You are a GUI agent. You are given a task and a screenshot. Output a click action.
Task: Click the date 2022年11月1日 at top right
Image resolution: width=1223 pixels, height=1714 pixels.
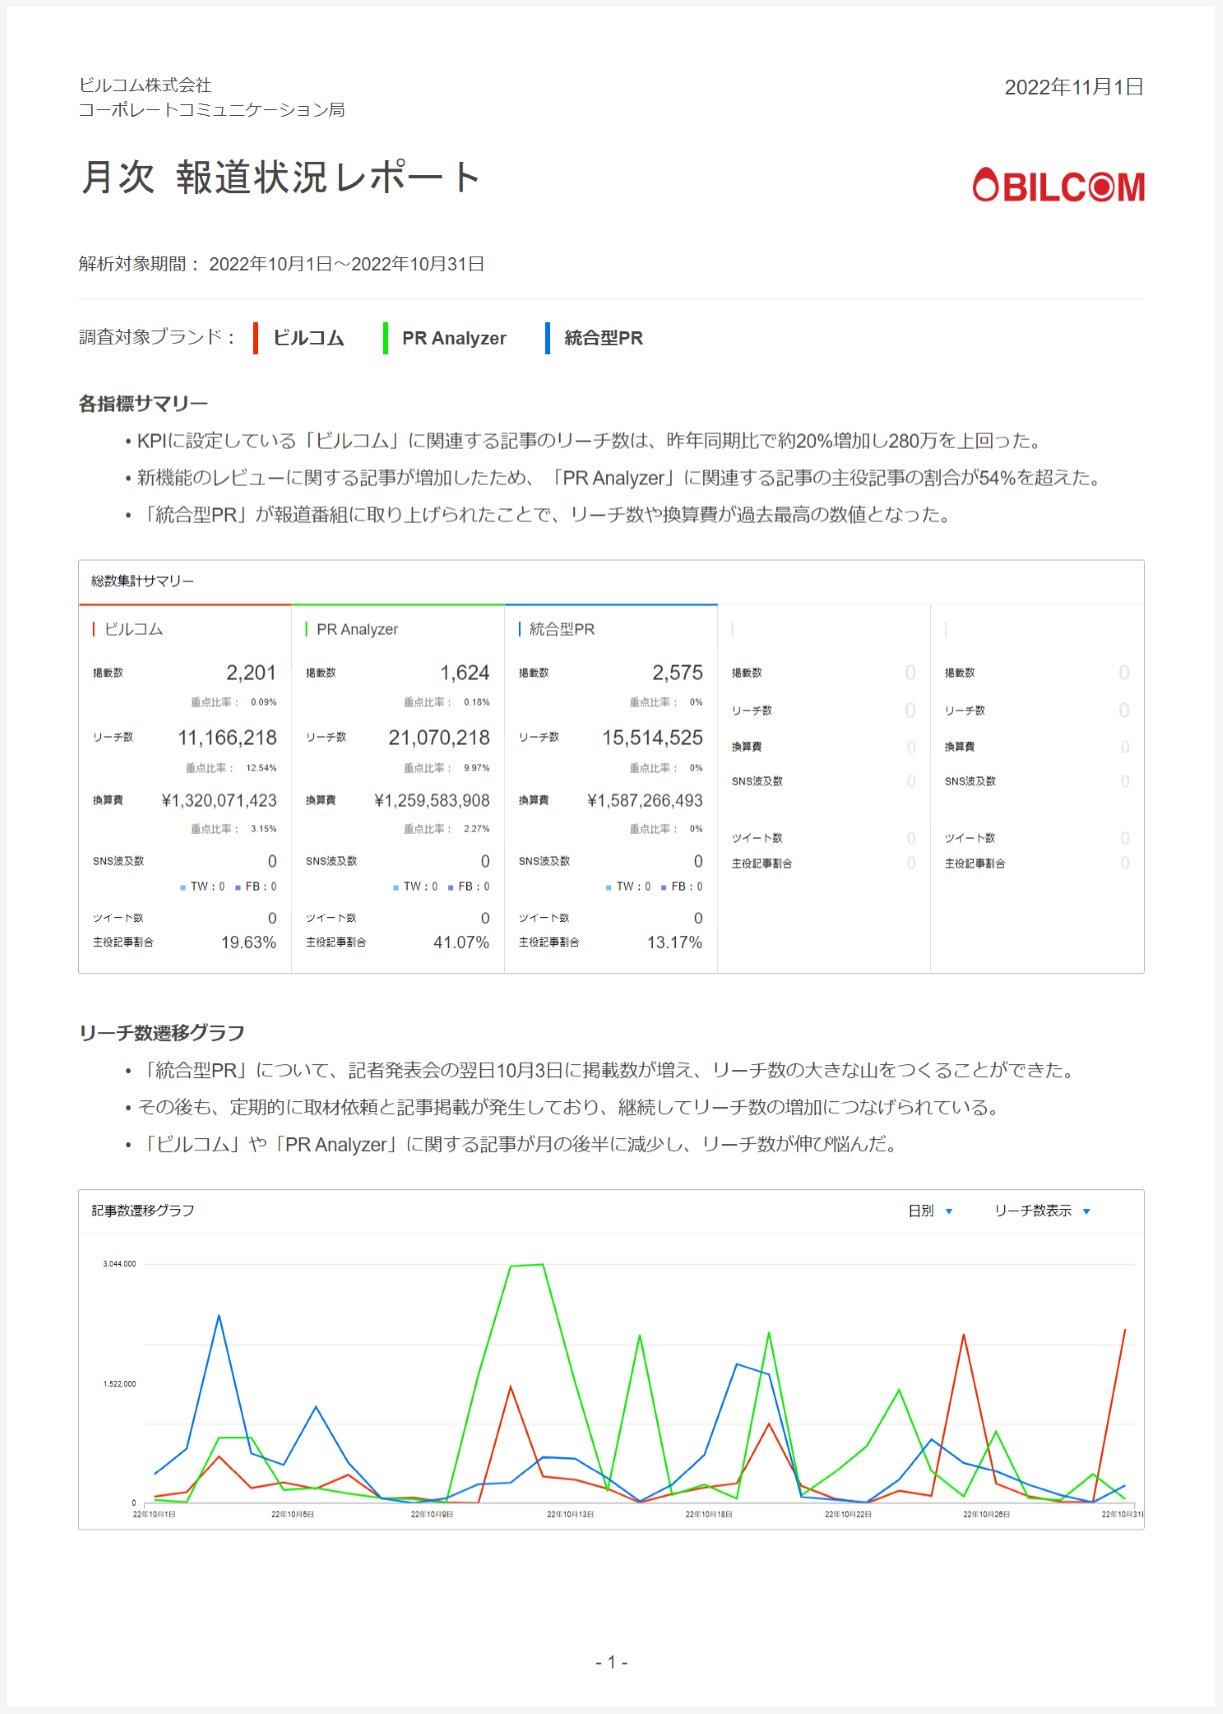coord(1074,87)
